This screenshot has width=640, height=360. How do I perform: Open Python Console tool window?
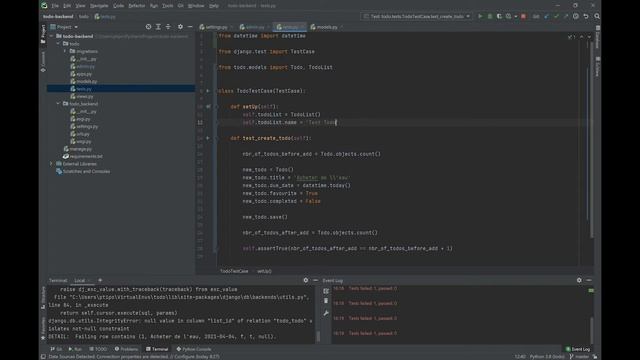pos(194,349)
